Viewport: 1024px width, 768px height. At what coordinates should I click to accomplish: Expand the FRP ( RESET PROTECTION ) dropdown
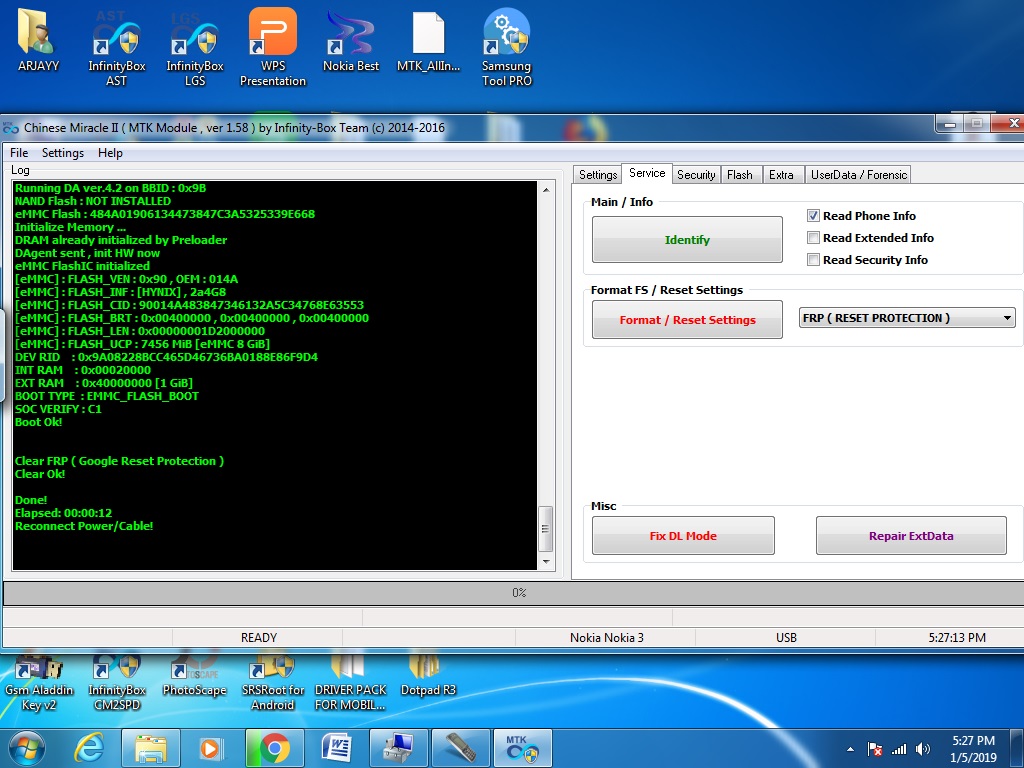[1008, 318]
